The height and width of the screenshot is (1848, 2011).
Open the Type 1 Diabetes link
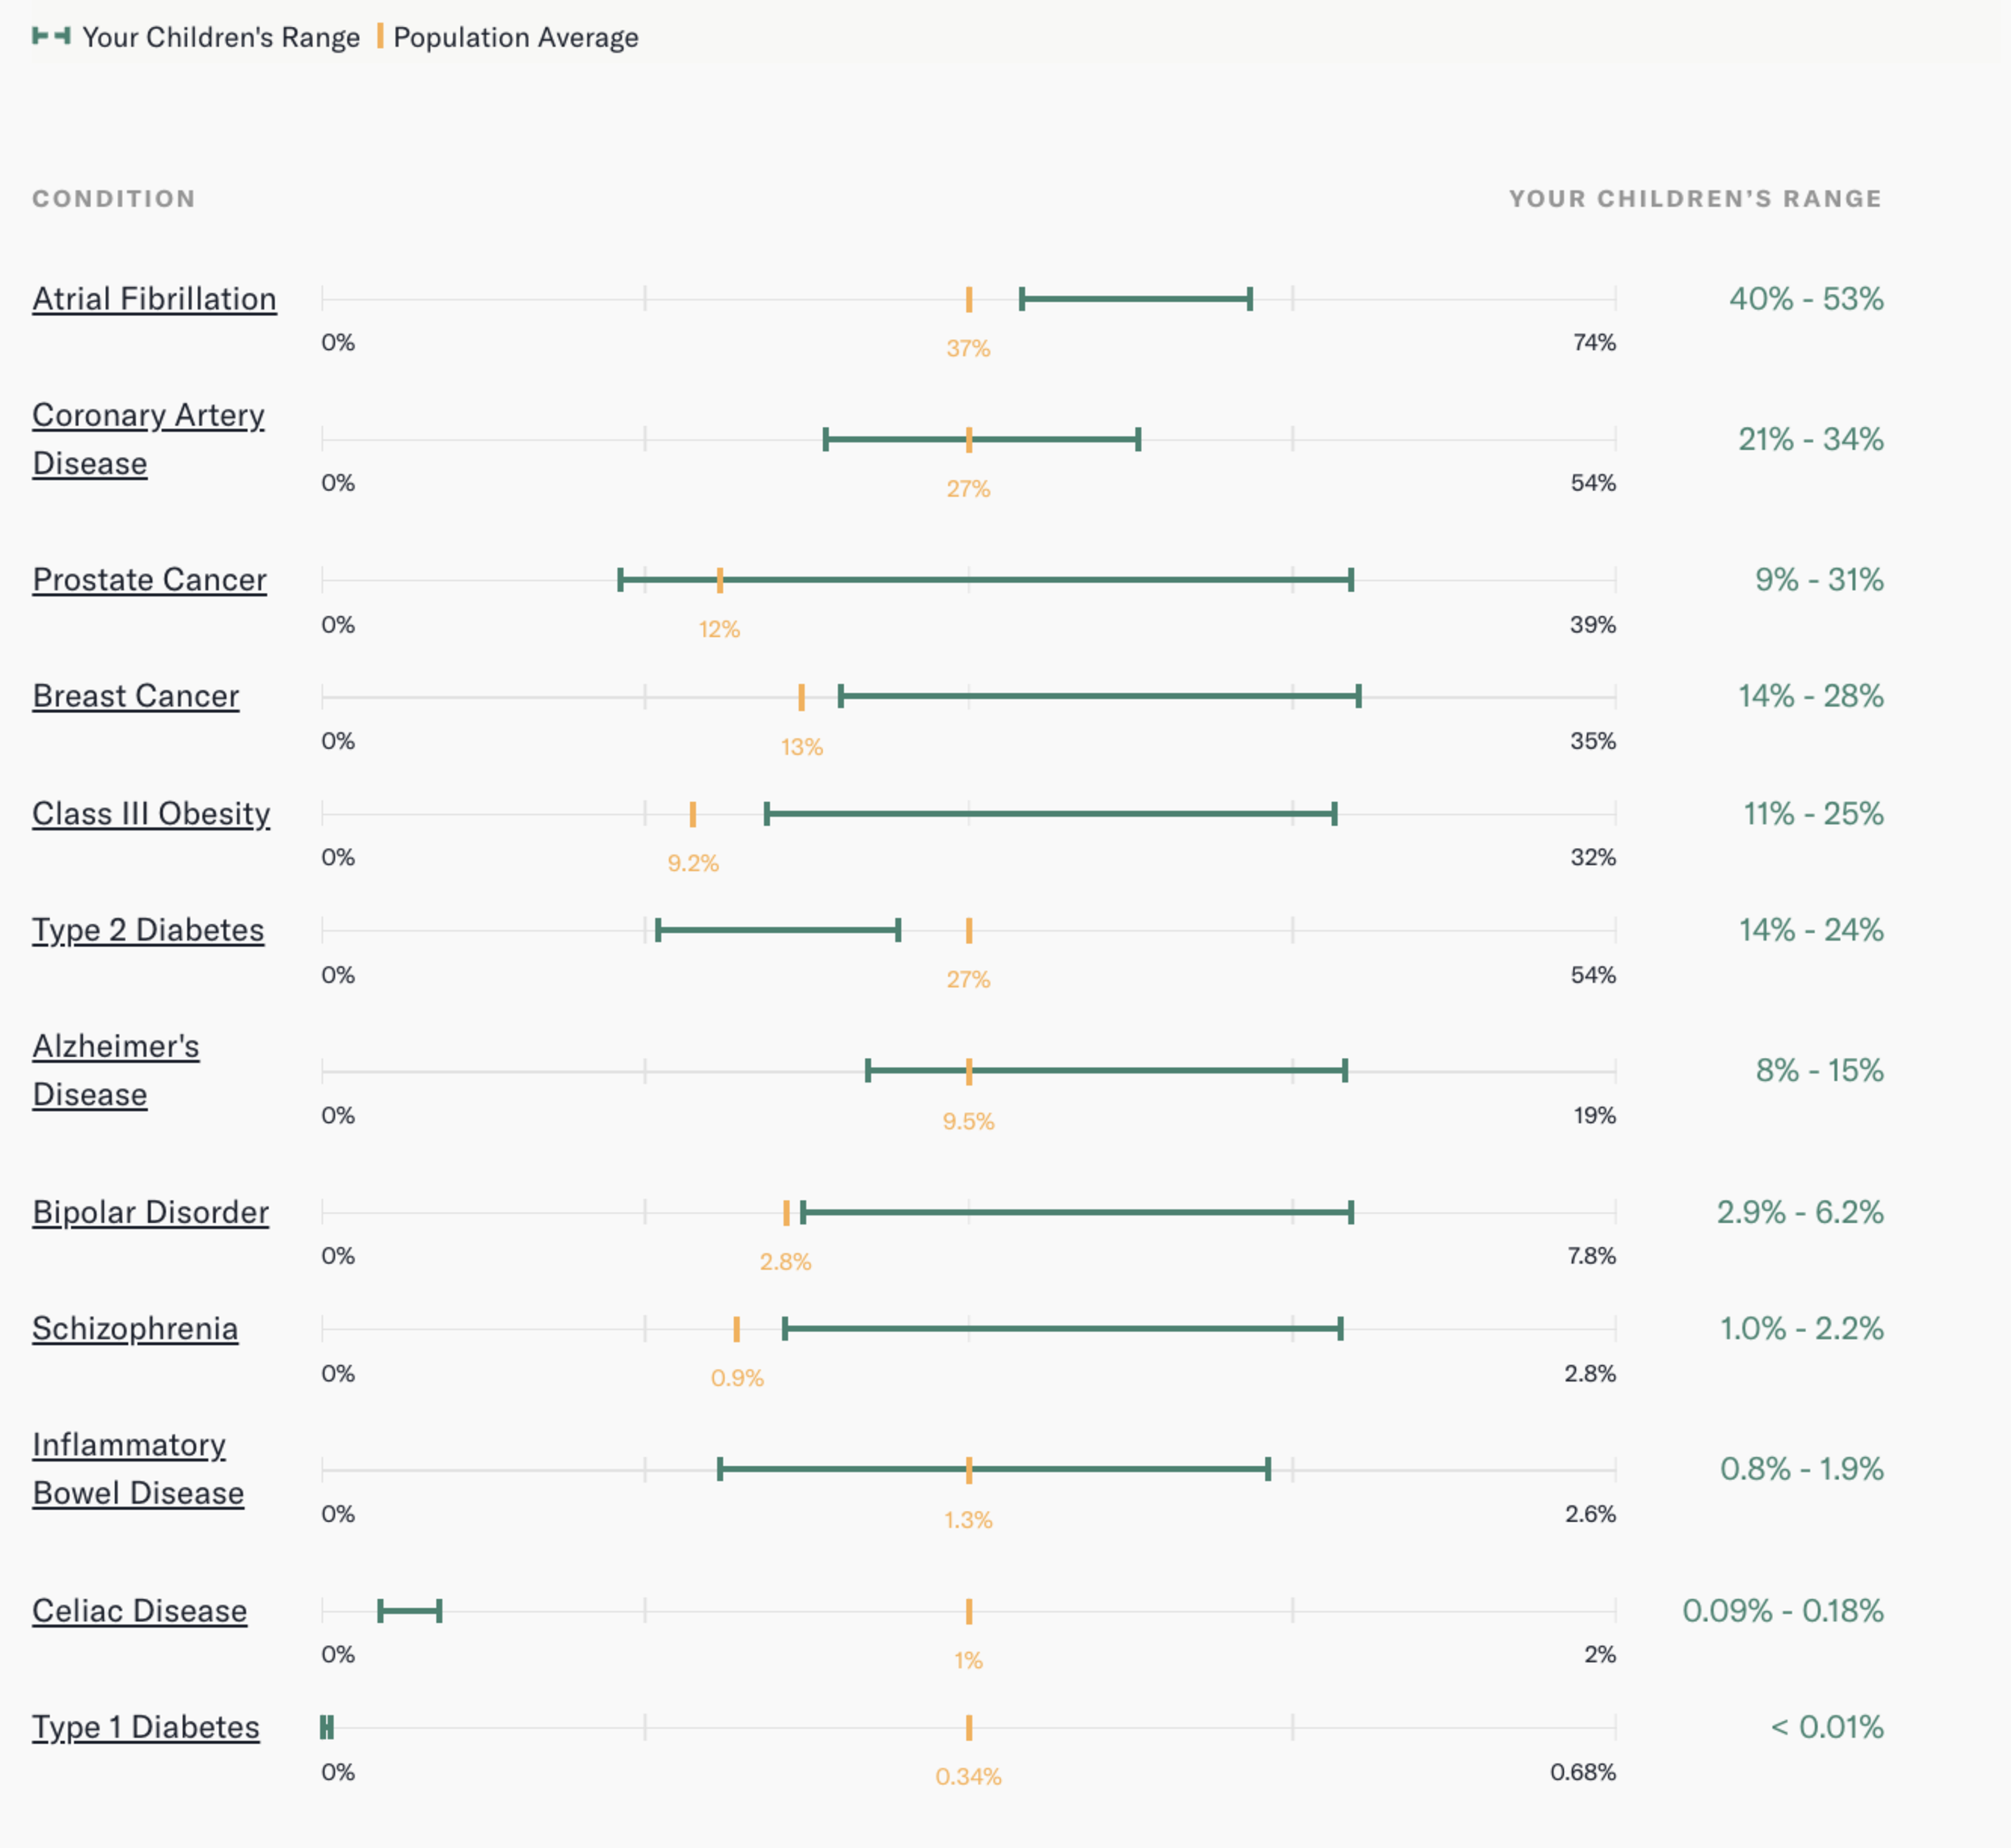pyautogui.click(x=146, y=1727)
